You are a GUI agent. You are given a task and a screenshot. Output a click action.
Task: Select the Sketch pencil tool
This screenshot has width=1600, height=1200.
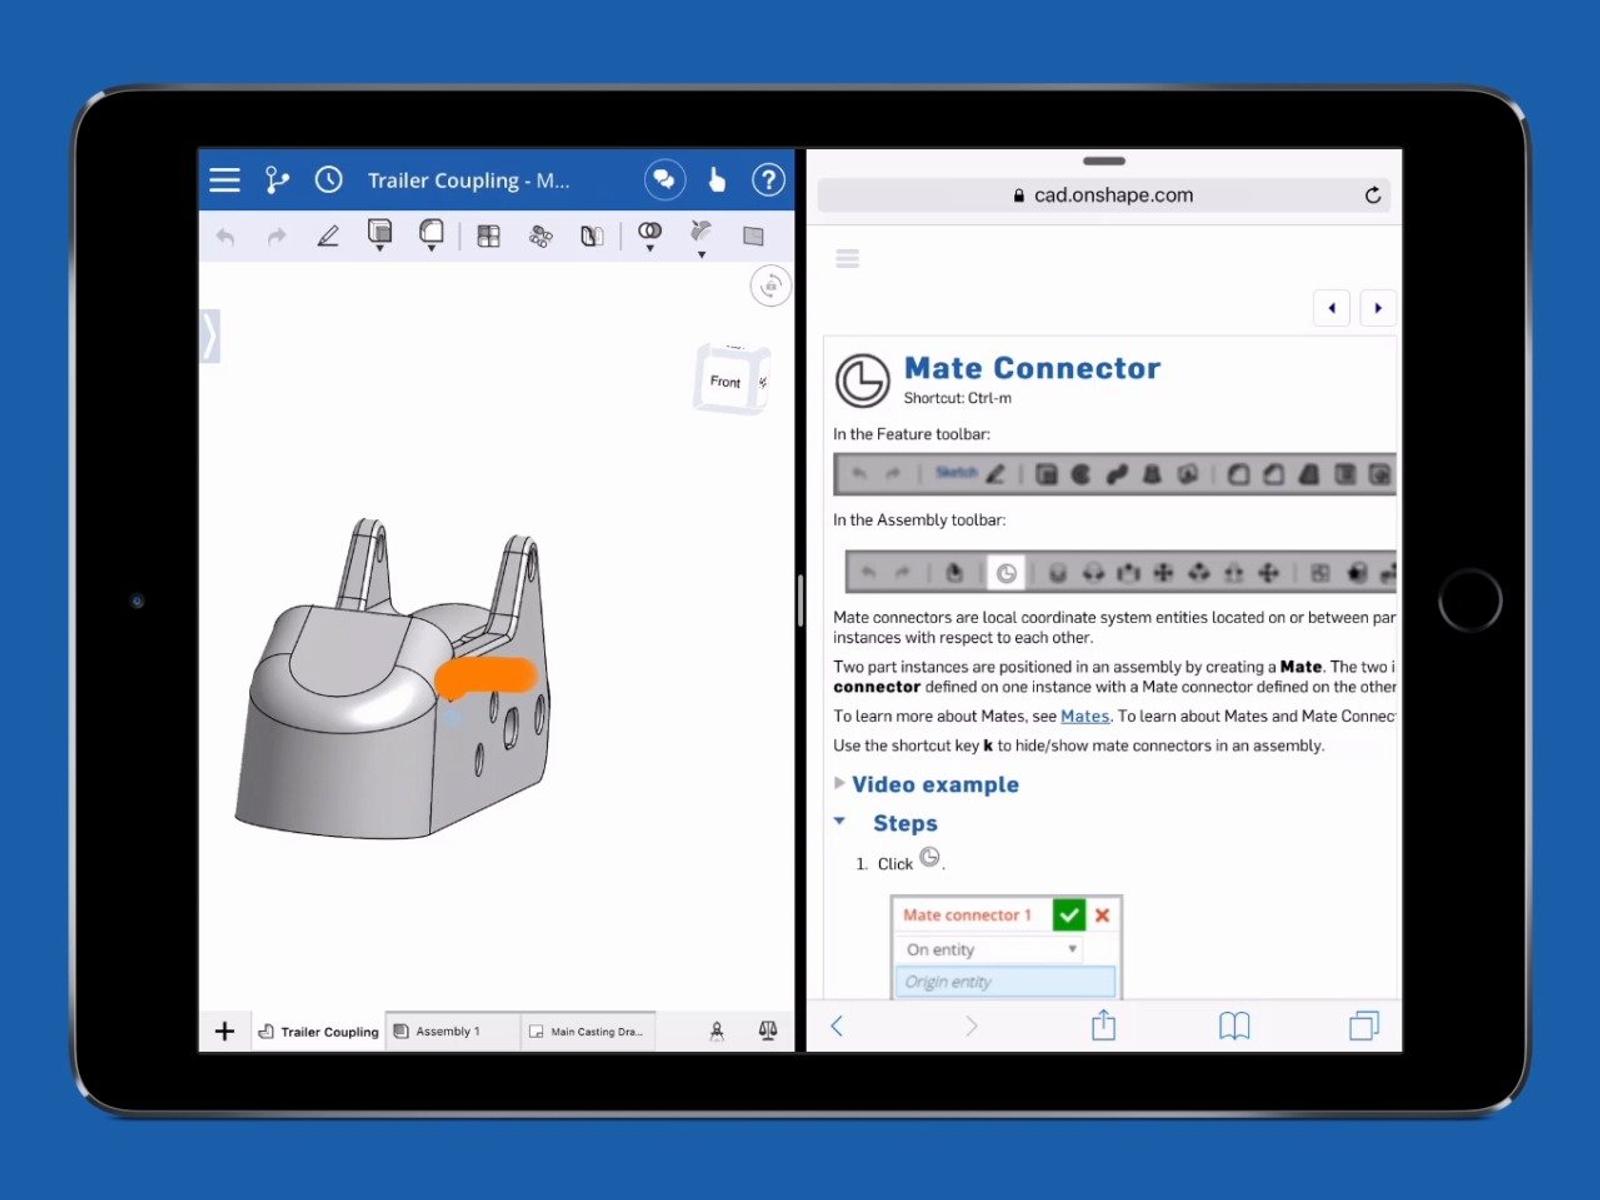tap(328, 236)
